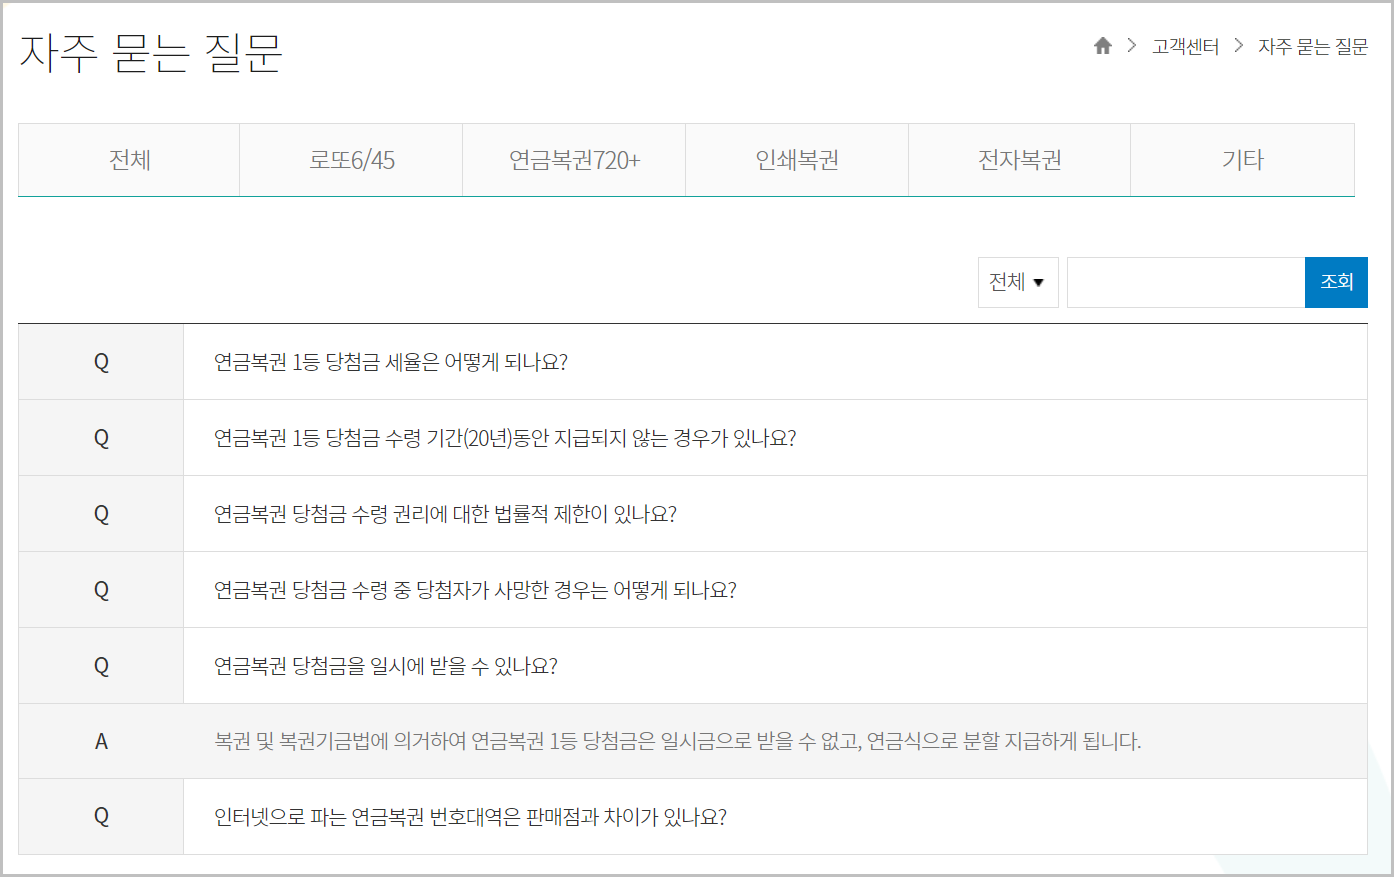Expand question about 법률적 제한
The width and height of the screenshot is (1394, 877).
[445, 514]
